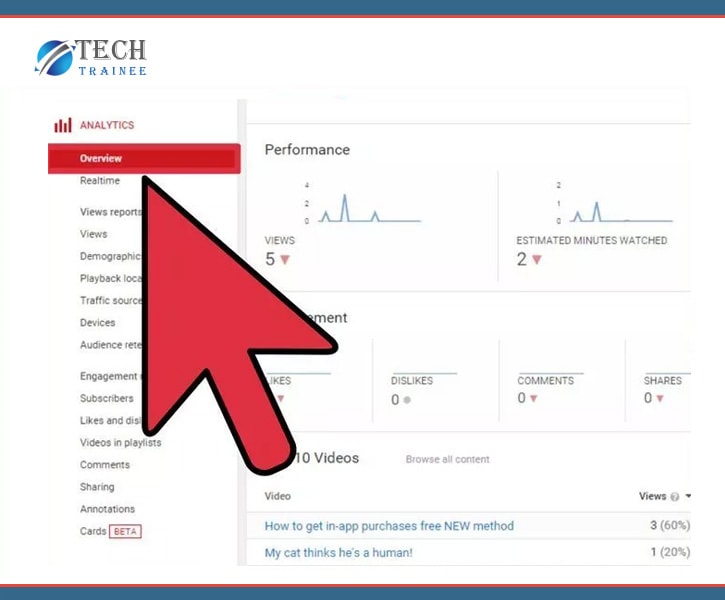Viewport: 725px width, 600px height.
Task: Sort by the Views column header
Action: point(652,496)
